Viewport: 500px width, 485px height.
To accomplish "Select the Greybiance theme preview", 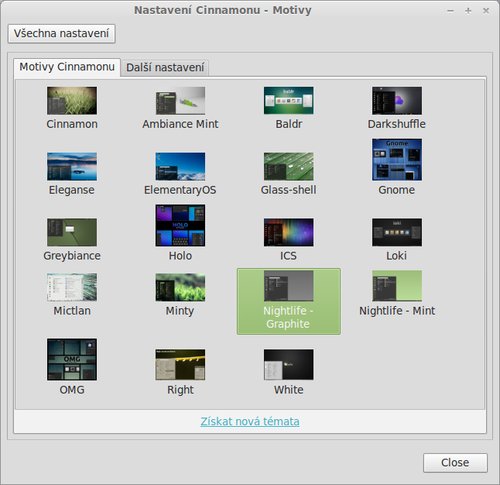I will tap(72, 232).
